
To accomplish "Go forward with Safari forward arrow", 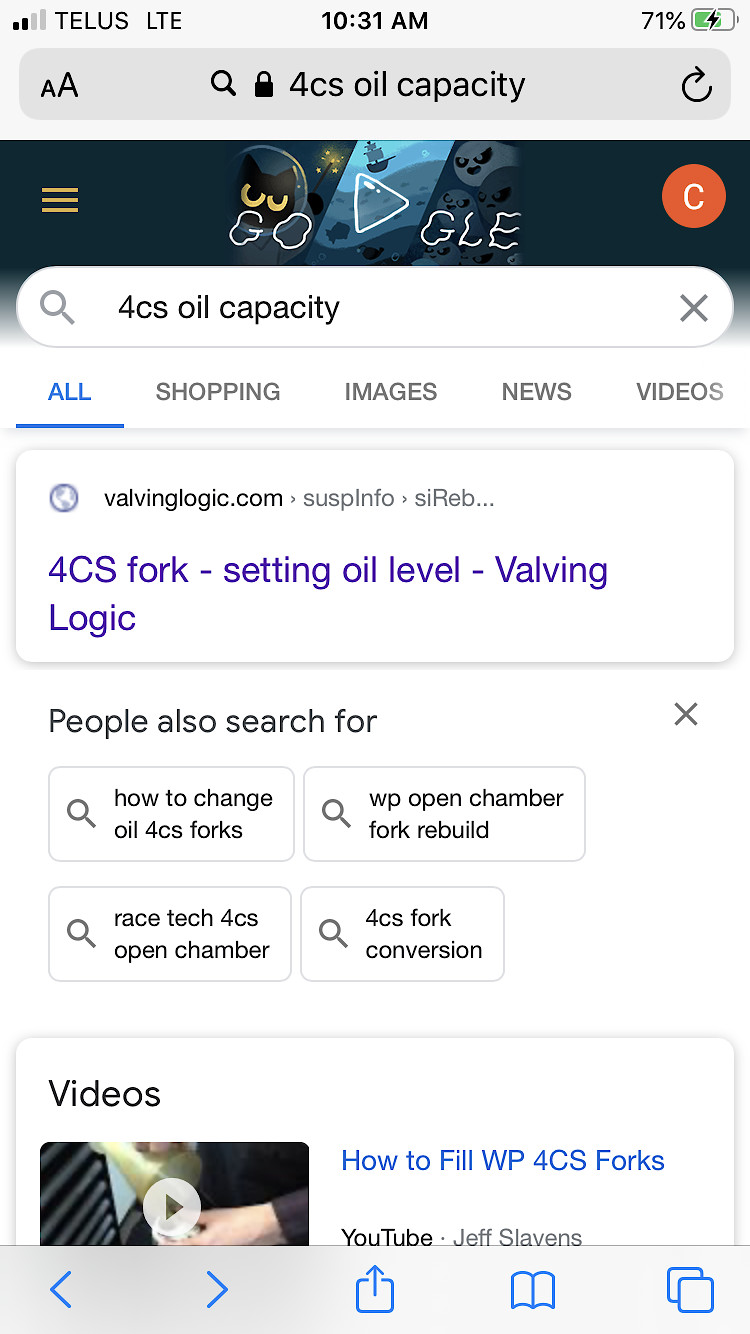I will pyautogui.click(x=216, y=1290).
